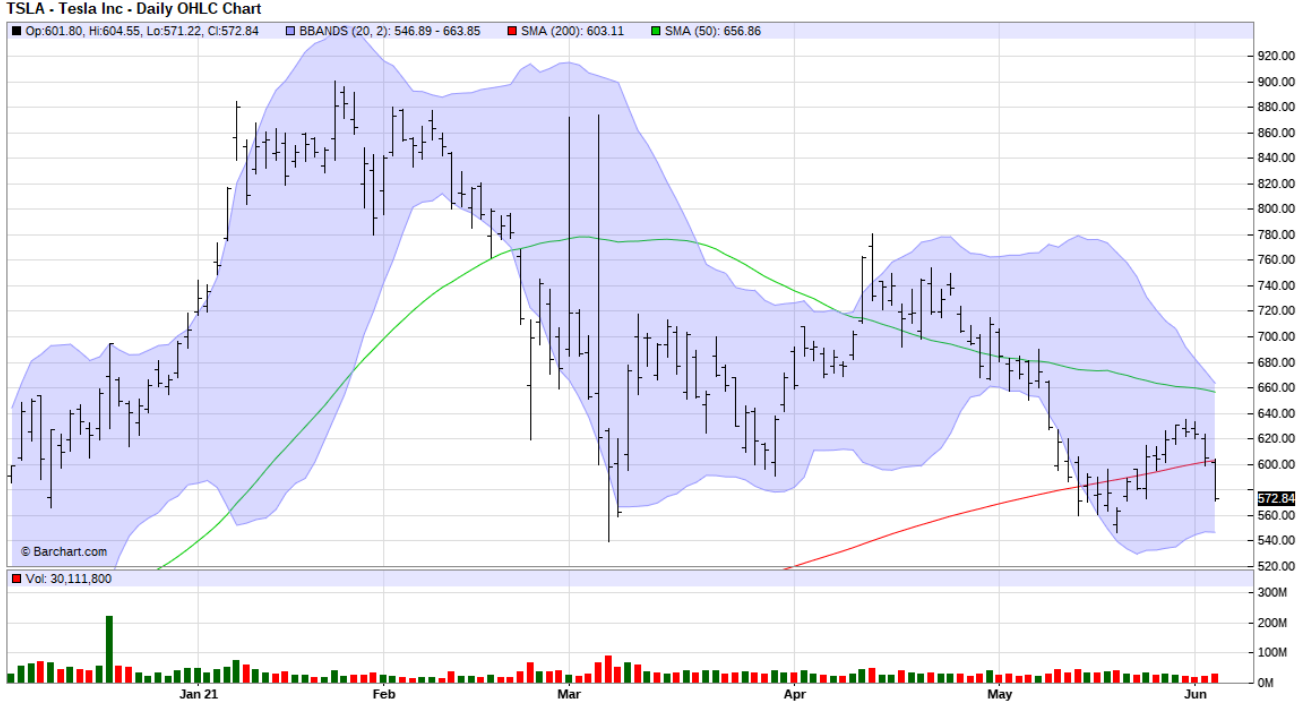Click the 840.00 price axis label
The width and height of the screenshot is (1306, 704).
(1277, 158)
